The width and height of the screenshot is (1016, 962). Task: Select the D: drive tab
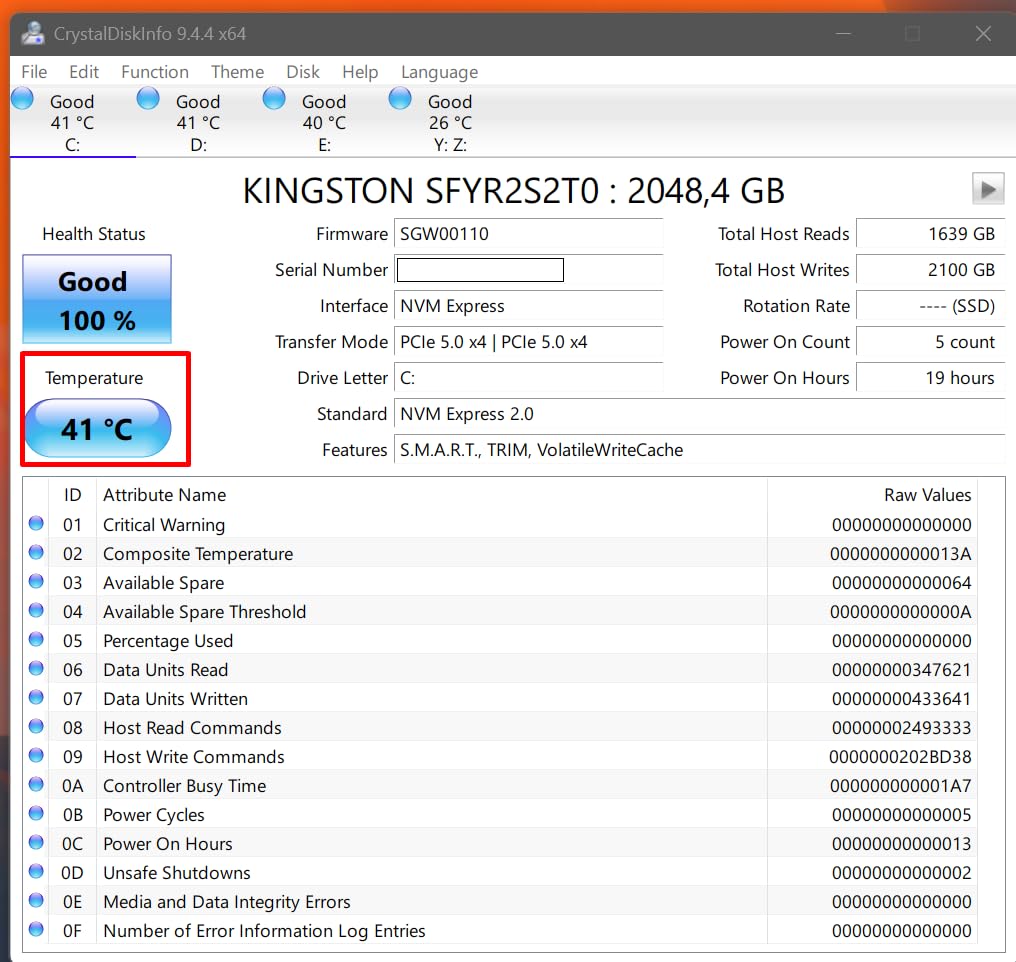point(198,122)
